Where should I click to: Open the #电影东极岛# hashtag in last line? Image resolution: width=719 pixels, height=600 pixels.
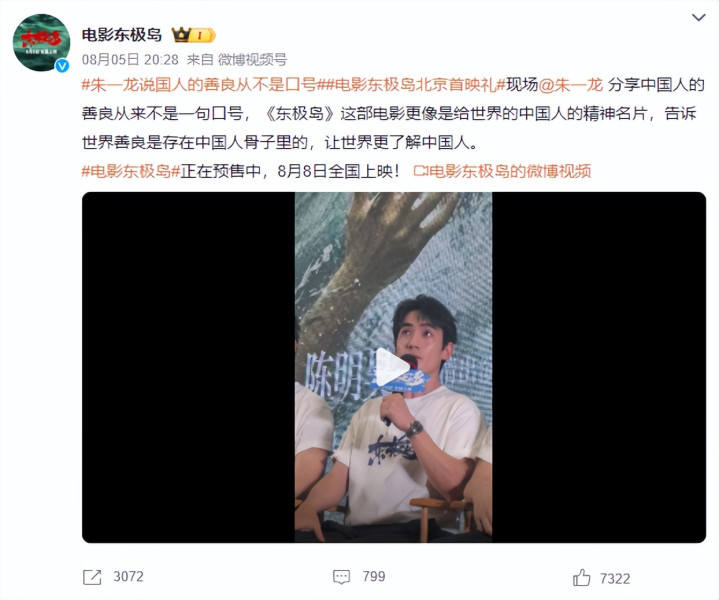[131, 171]
